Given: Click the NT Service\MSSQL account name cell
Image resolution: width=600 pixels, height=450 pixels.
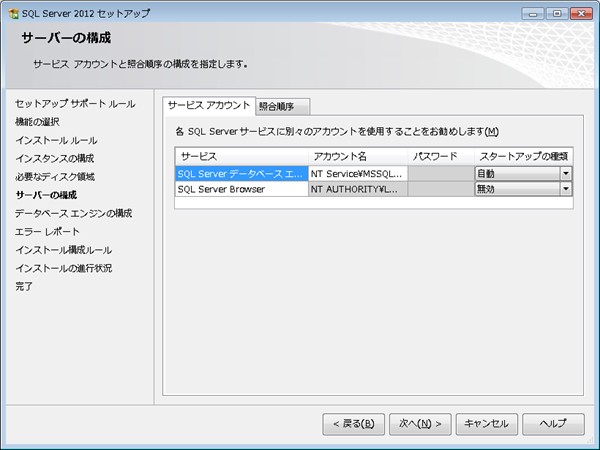Looking at the screenshot, I should [x=358, y=174].
